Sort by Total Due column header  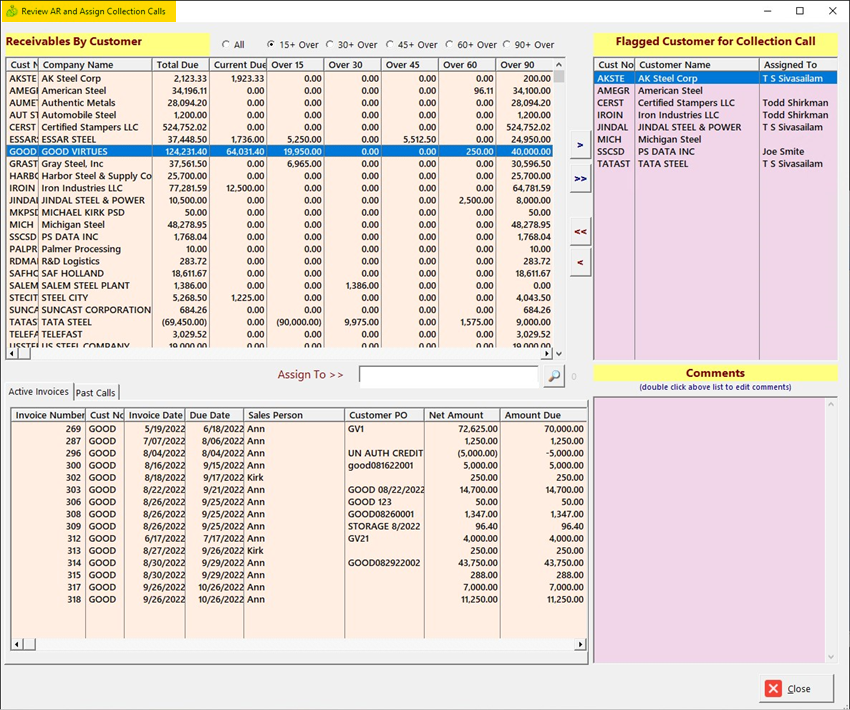click(x=181, y=64)
